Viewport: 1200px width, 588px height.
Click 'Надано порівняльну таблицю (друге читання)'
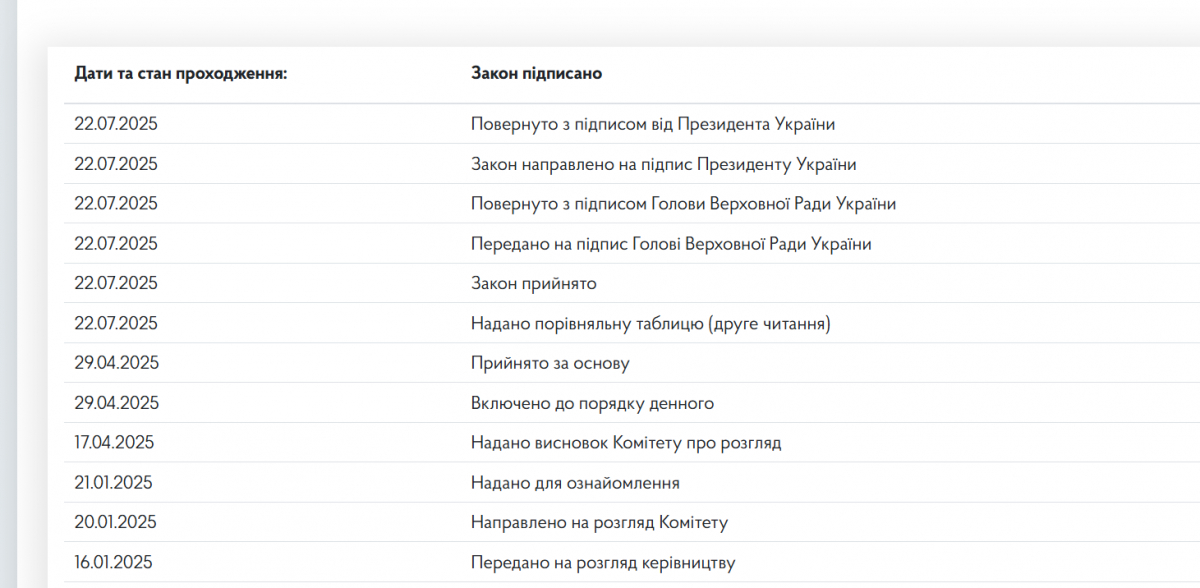651,324
